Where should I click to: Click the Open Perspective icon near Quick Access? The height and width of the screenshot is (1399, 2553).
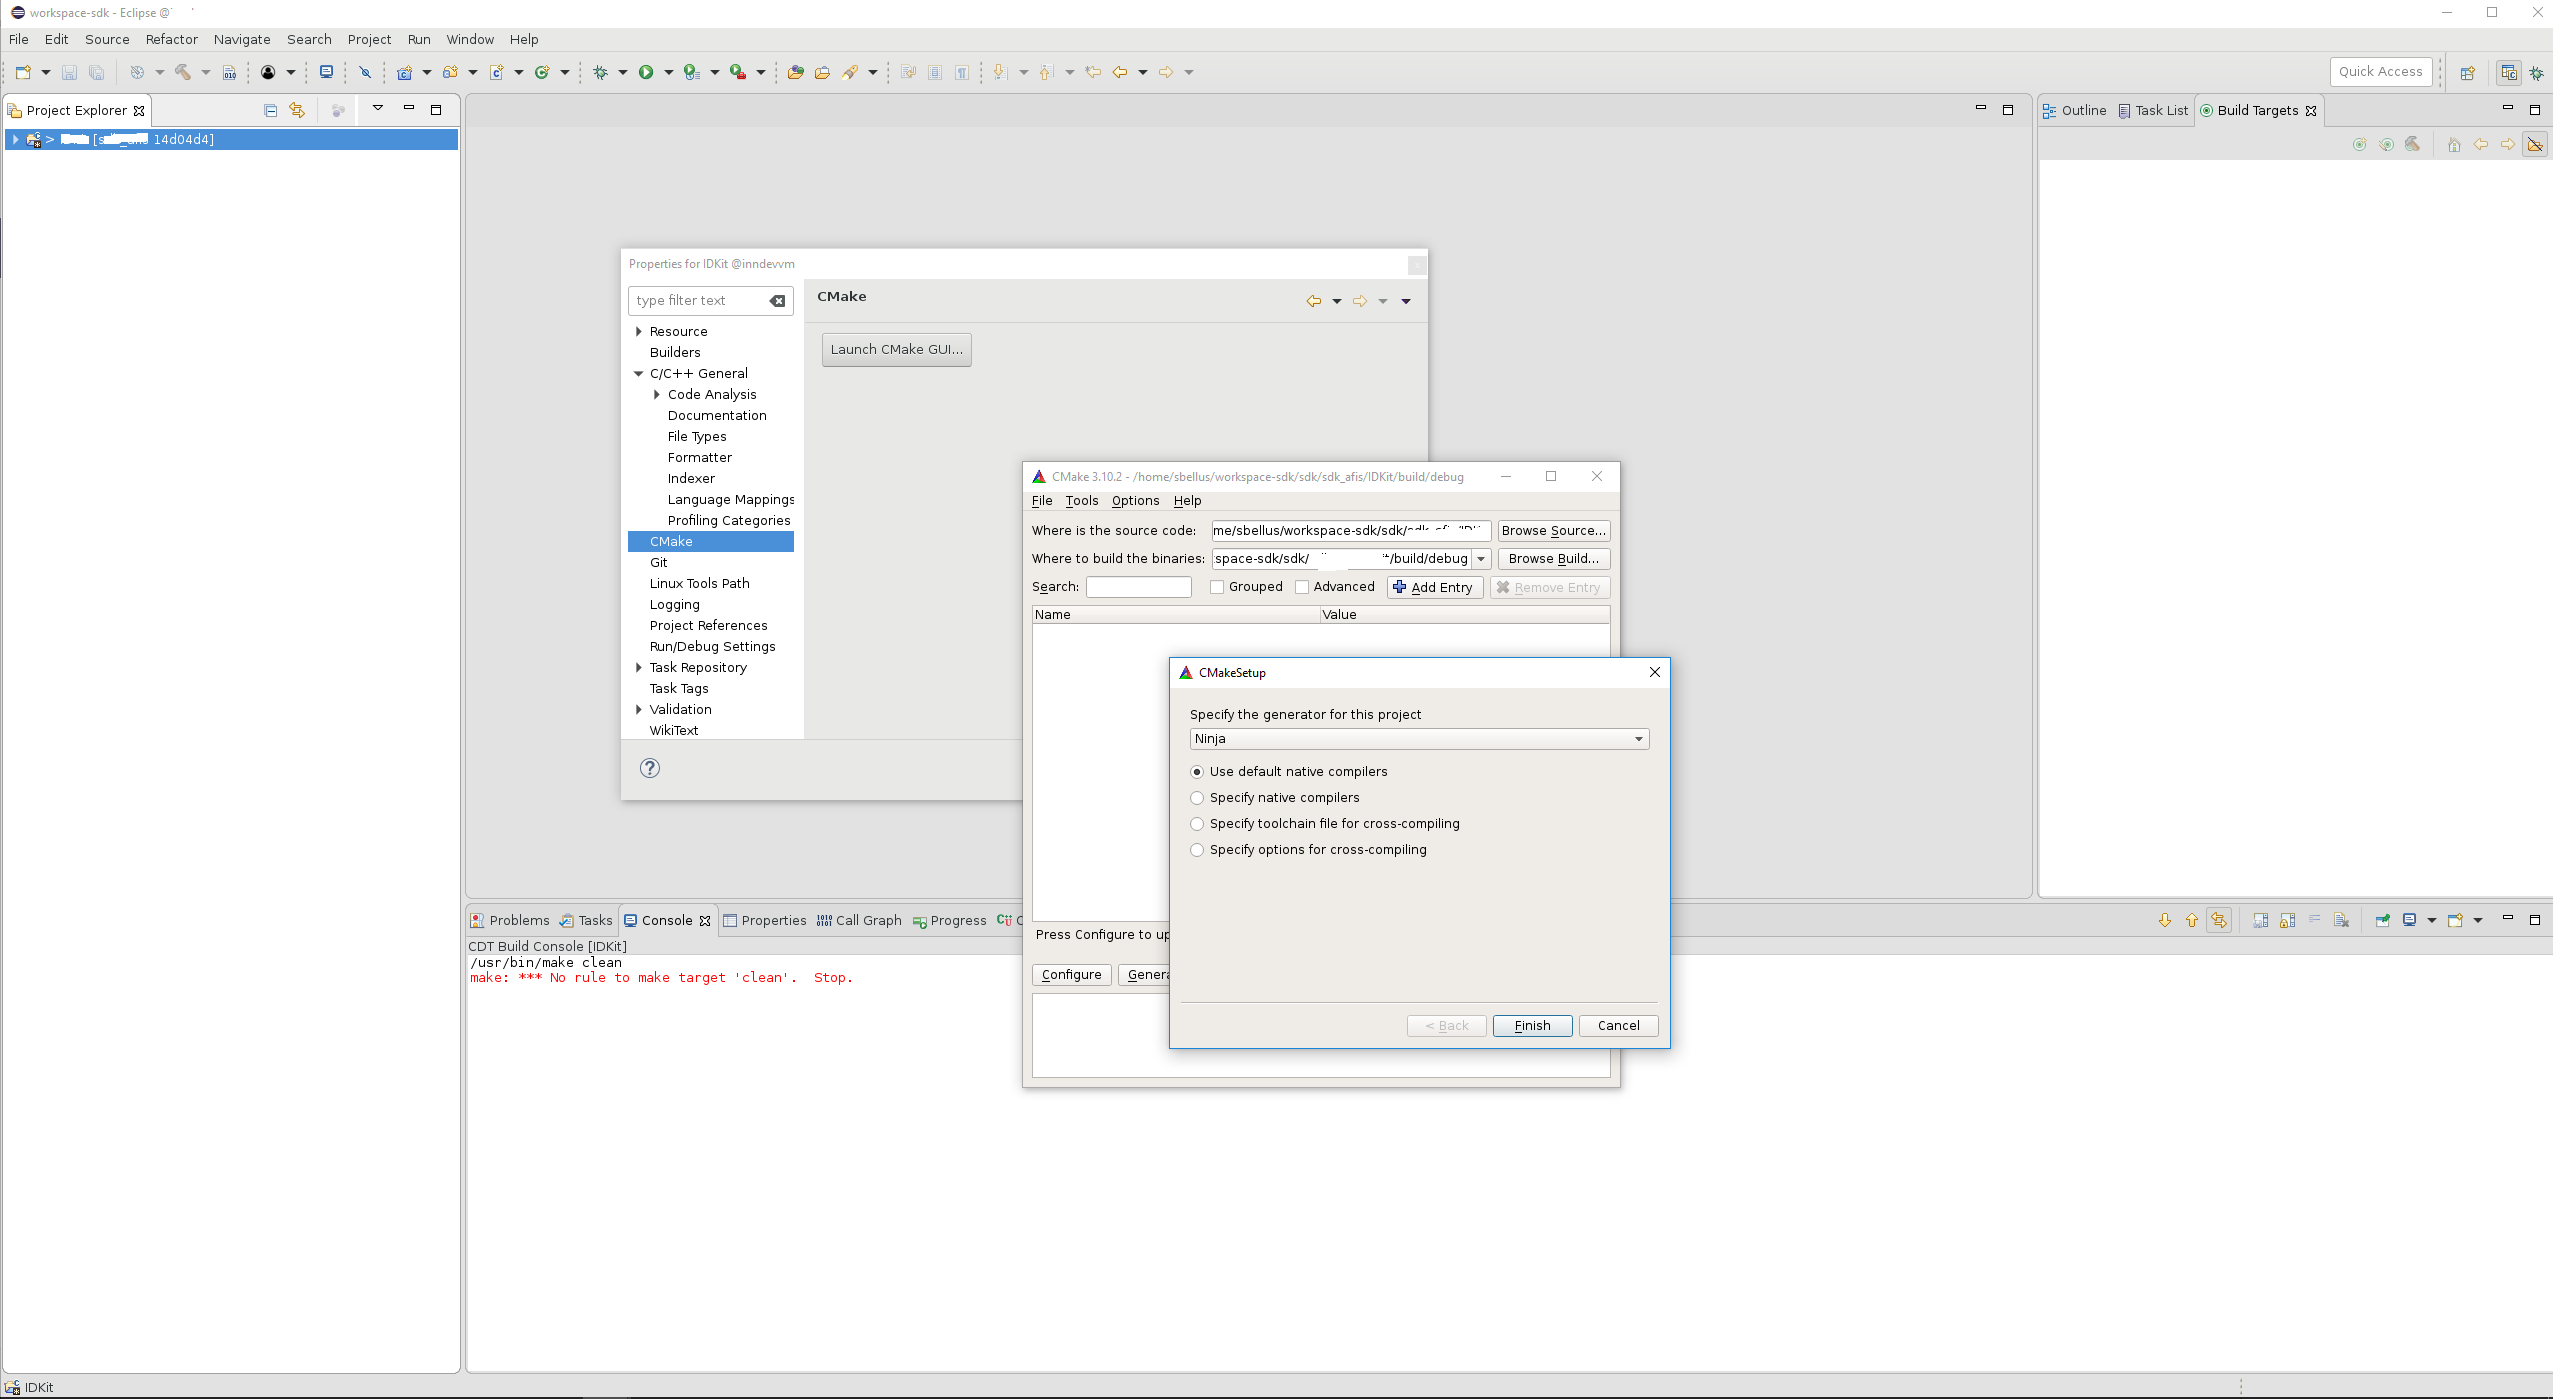[x=2467, y=72]
